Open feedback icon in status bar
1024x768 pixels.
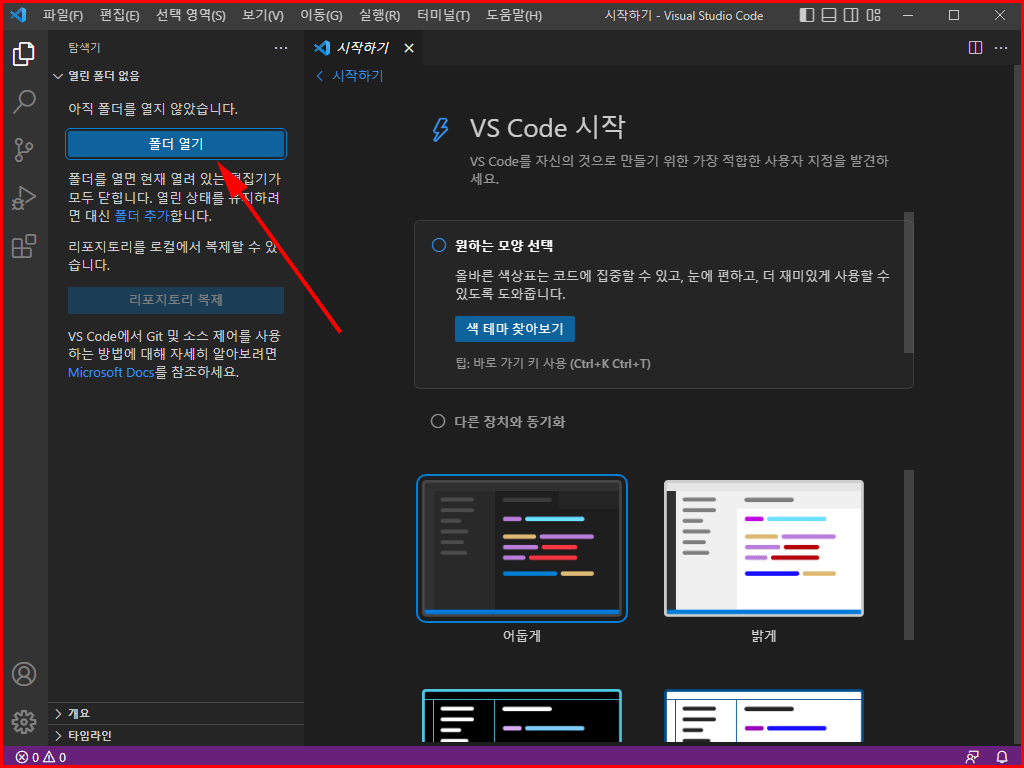(x=972, y=758)
